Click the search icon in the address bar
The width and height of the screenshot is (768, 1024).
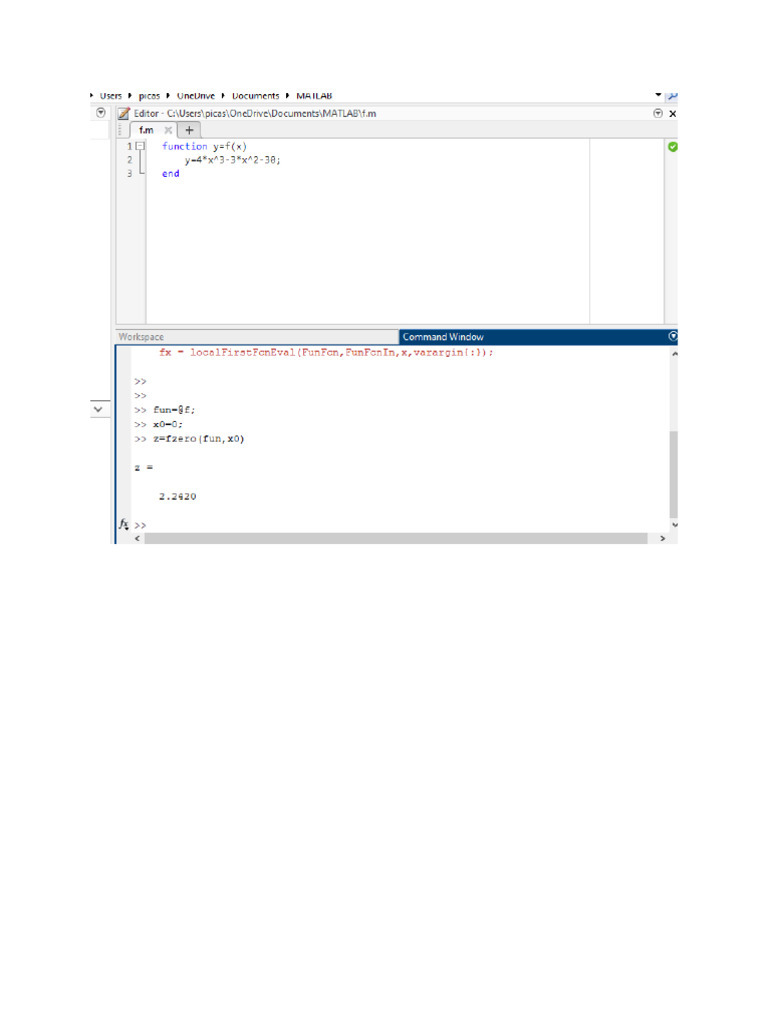pos(673,96)
